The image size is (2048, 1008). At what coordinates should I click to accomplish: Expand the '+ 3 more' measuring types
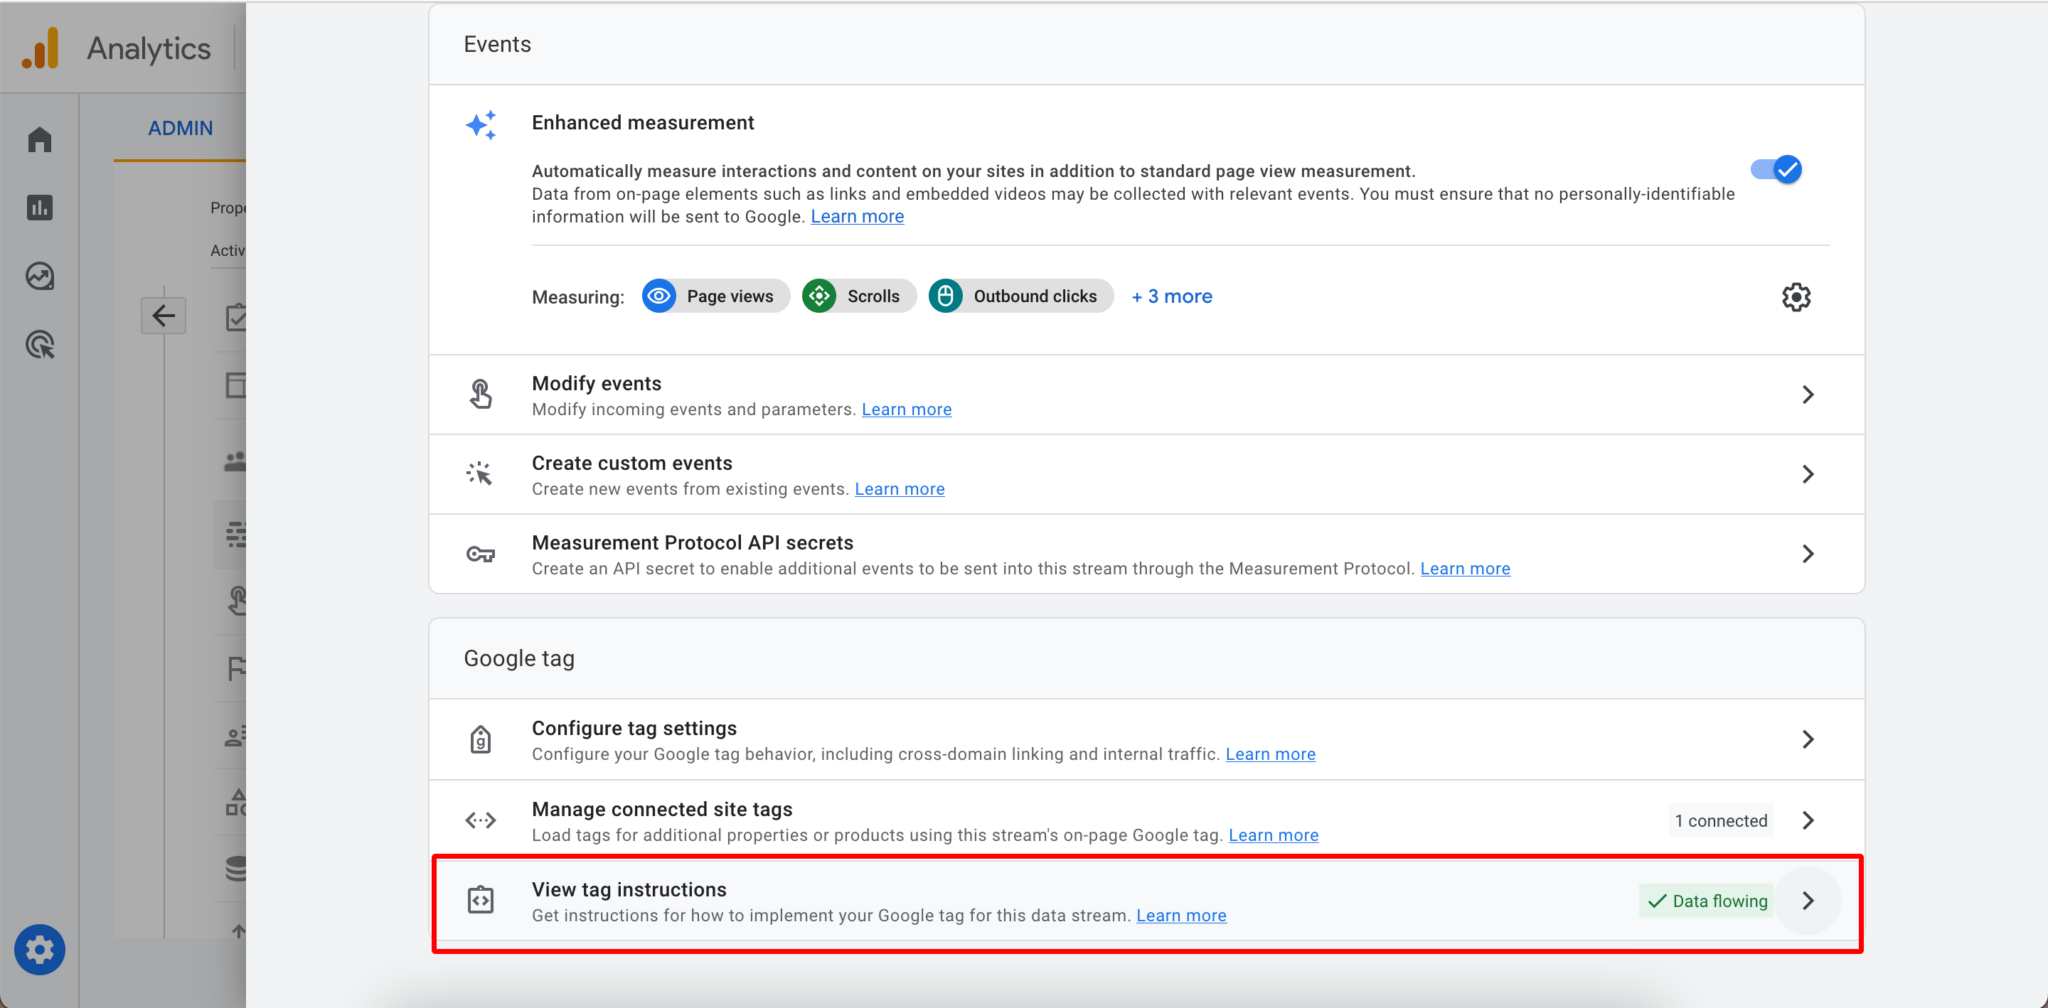pos(1171,295)
